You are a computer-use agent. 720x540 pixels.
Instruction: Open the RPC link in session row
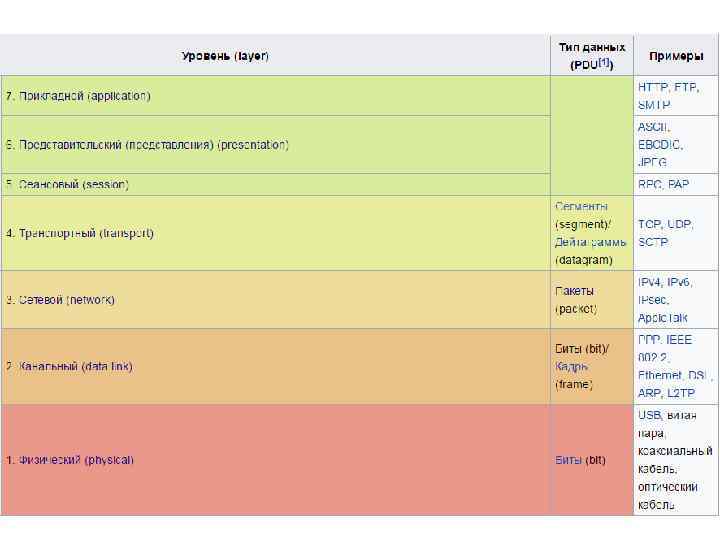click(x=650, y=185)
